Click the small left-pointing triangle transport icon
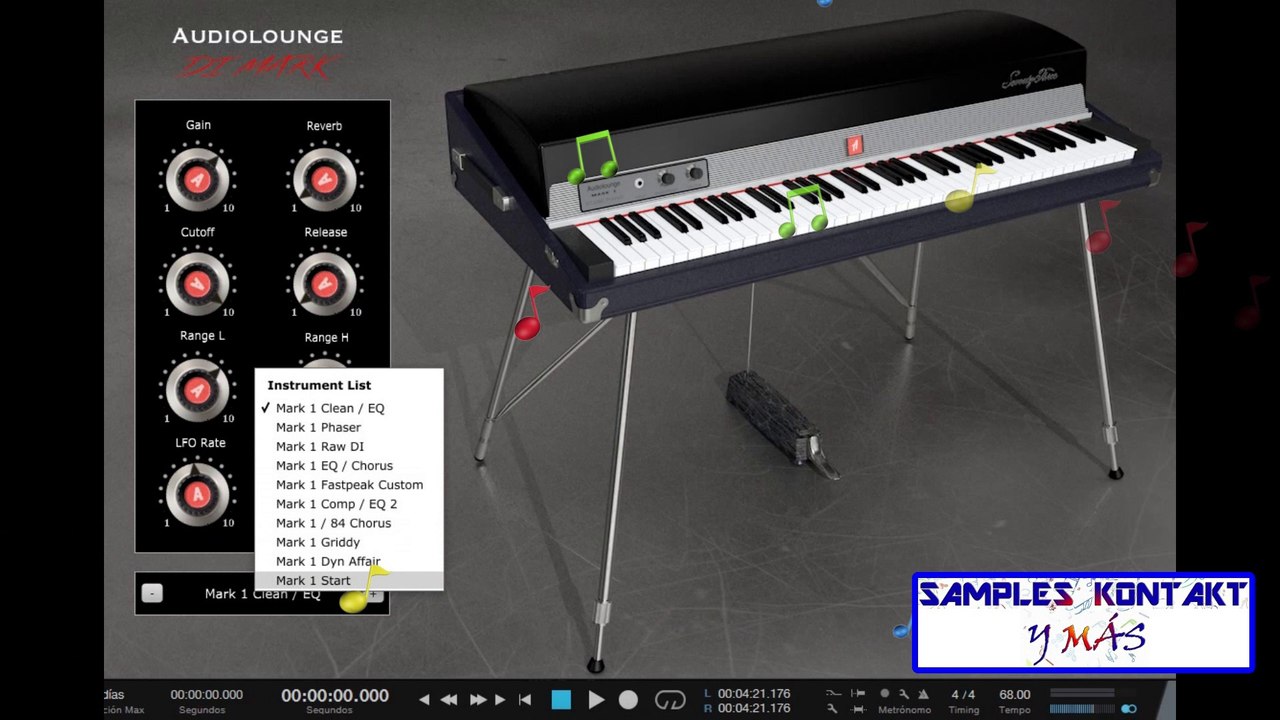 [424, 700]
